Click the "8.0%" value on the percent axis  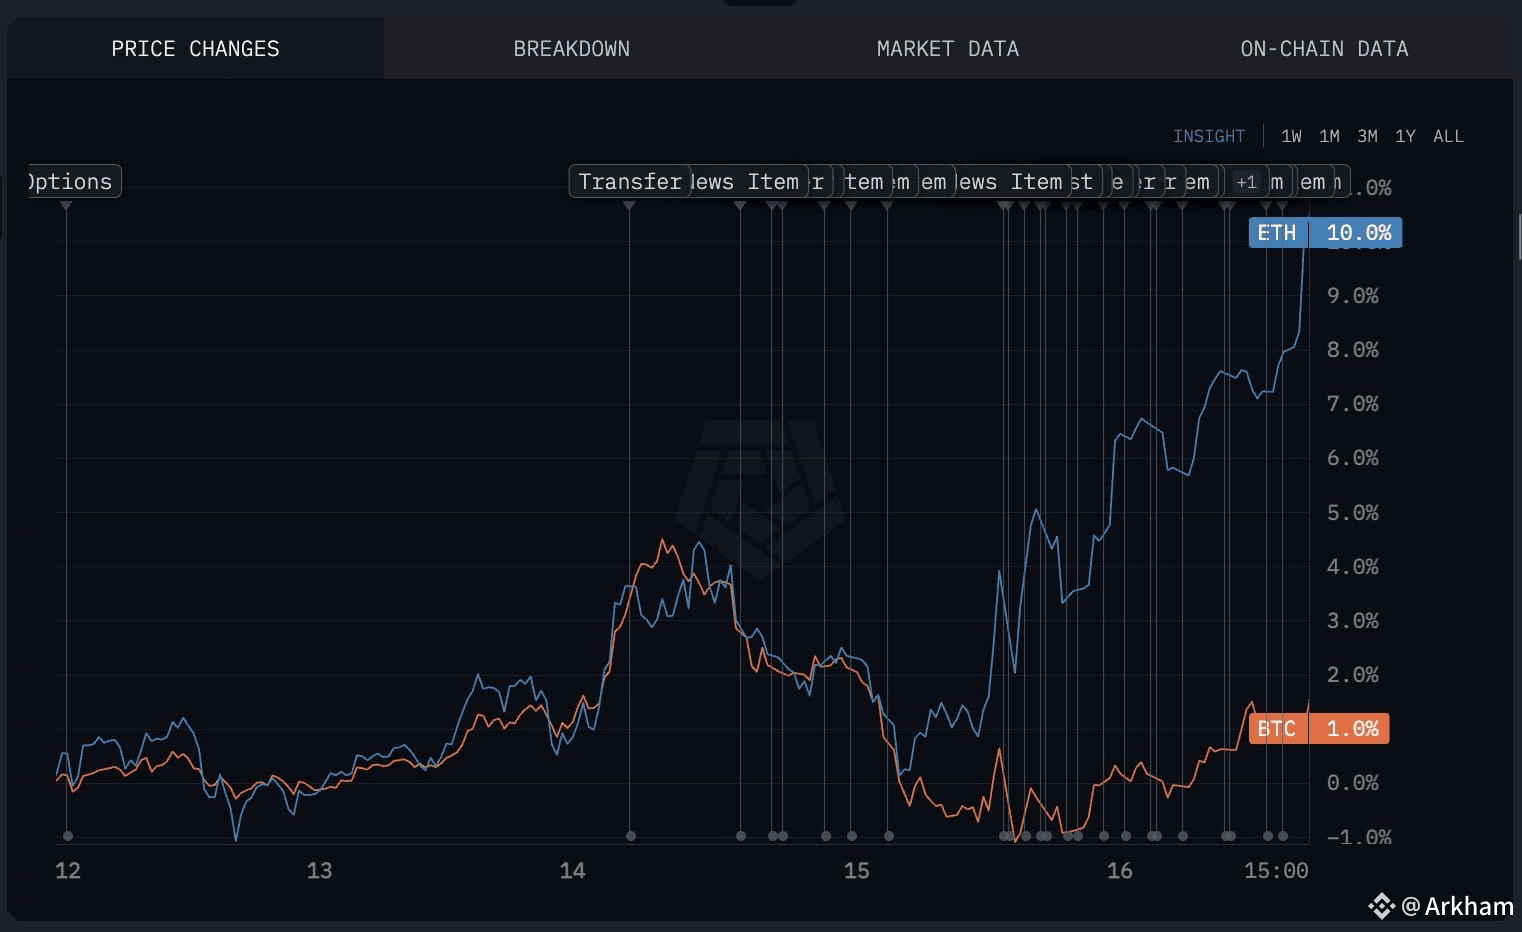tap(1353, 349)
